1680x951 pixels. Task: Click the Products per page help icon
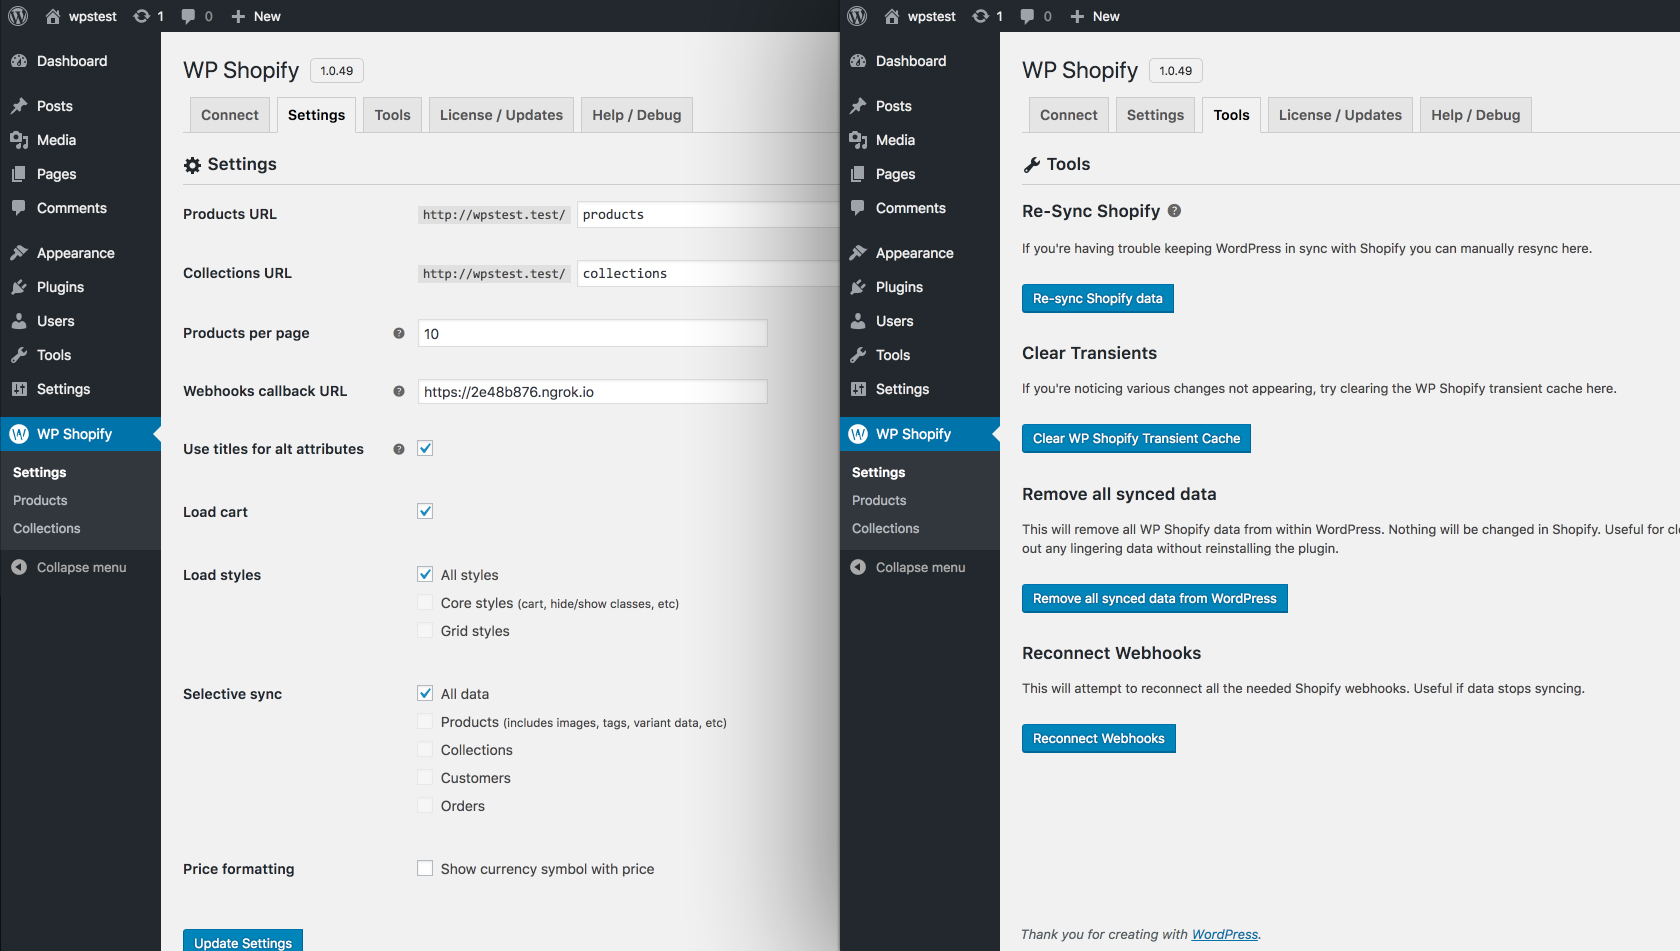399,333
